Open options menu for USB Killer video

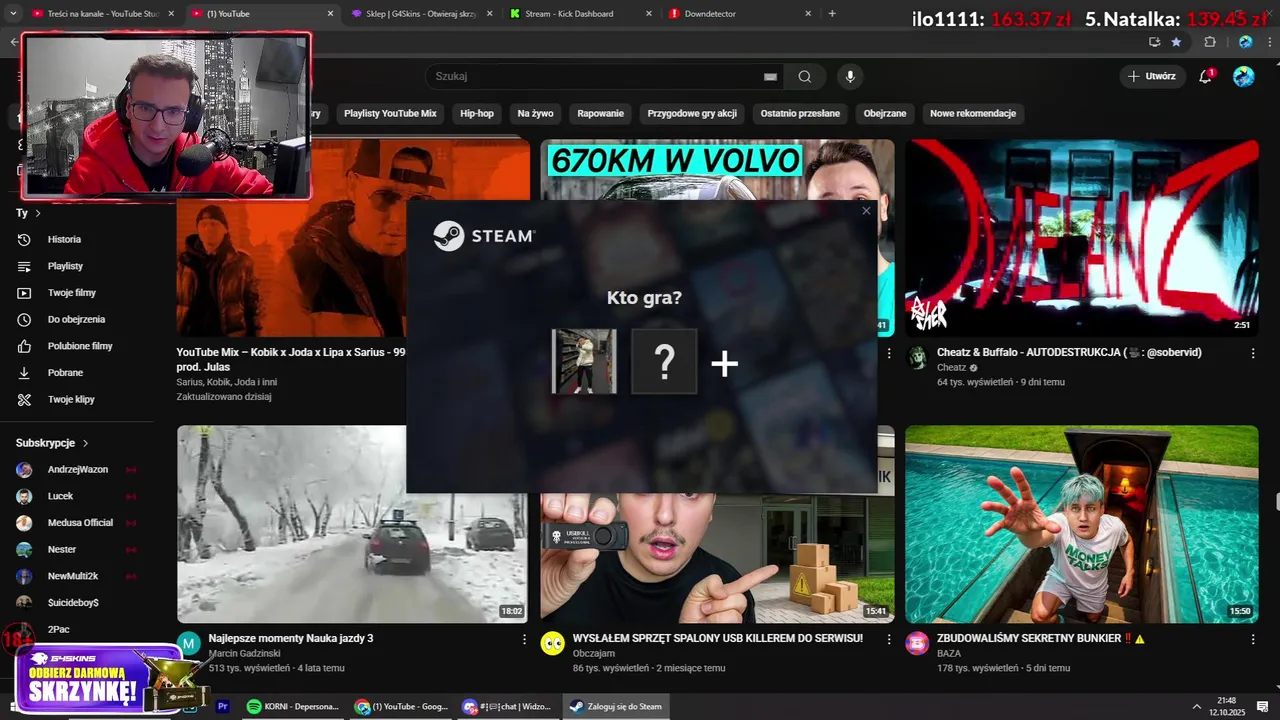point(889,639)
